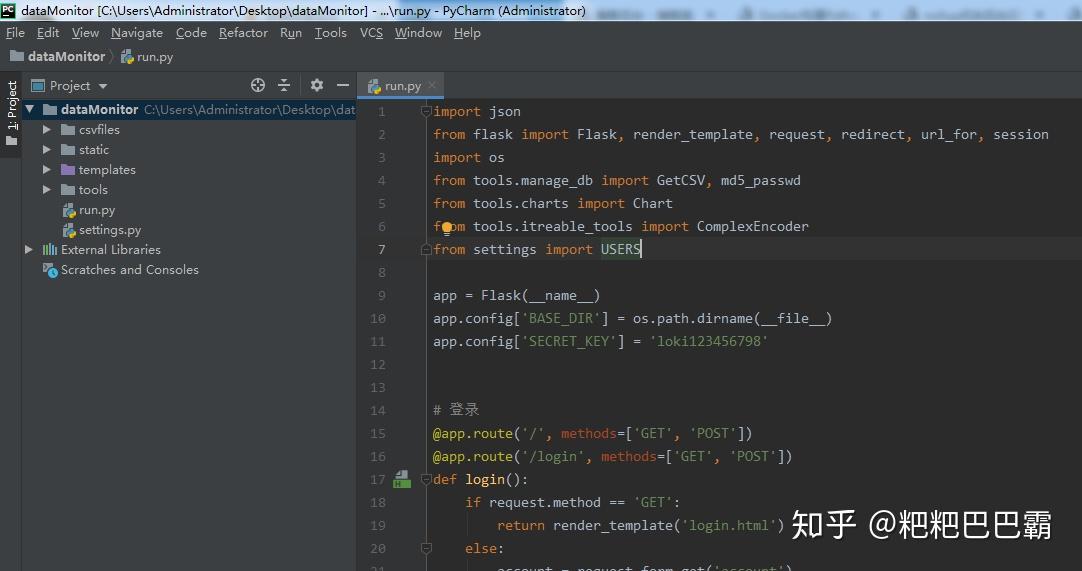1082x571 pixels.
Task: Open the Navigate menu
Action: 137,33
